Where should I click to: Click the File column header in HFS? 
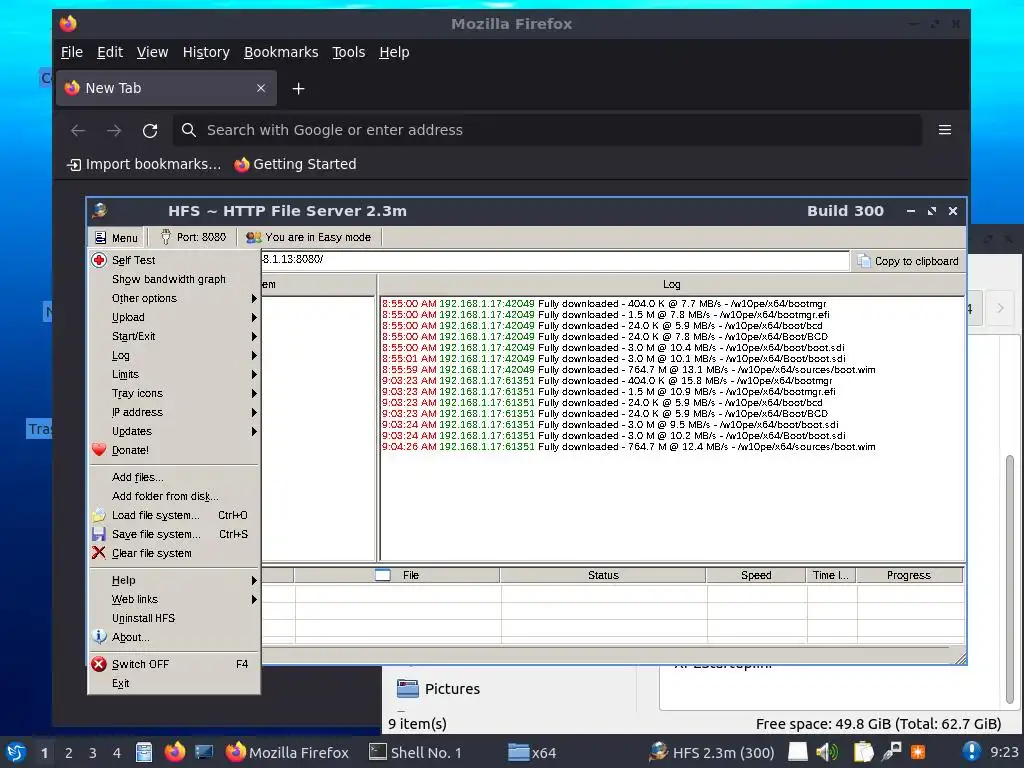tap(397, 575)
